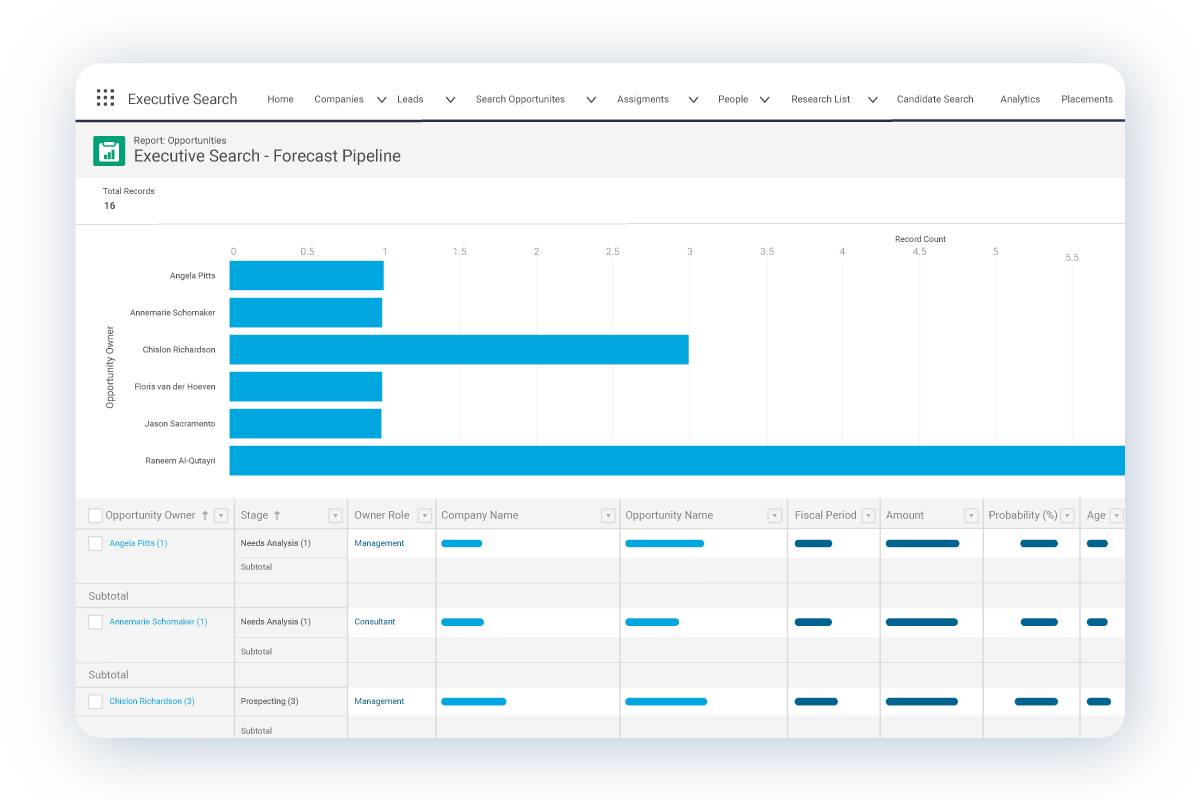Image resolution: width=1200 pixels, height=800 pixels.
Task: Open the Fiscal Period column menu
Action: pos(868,516)
